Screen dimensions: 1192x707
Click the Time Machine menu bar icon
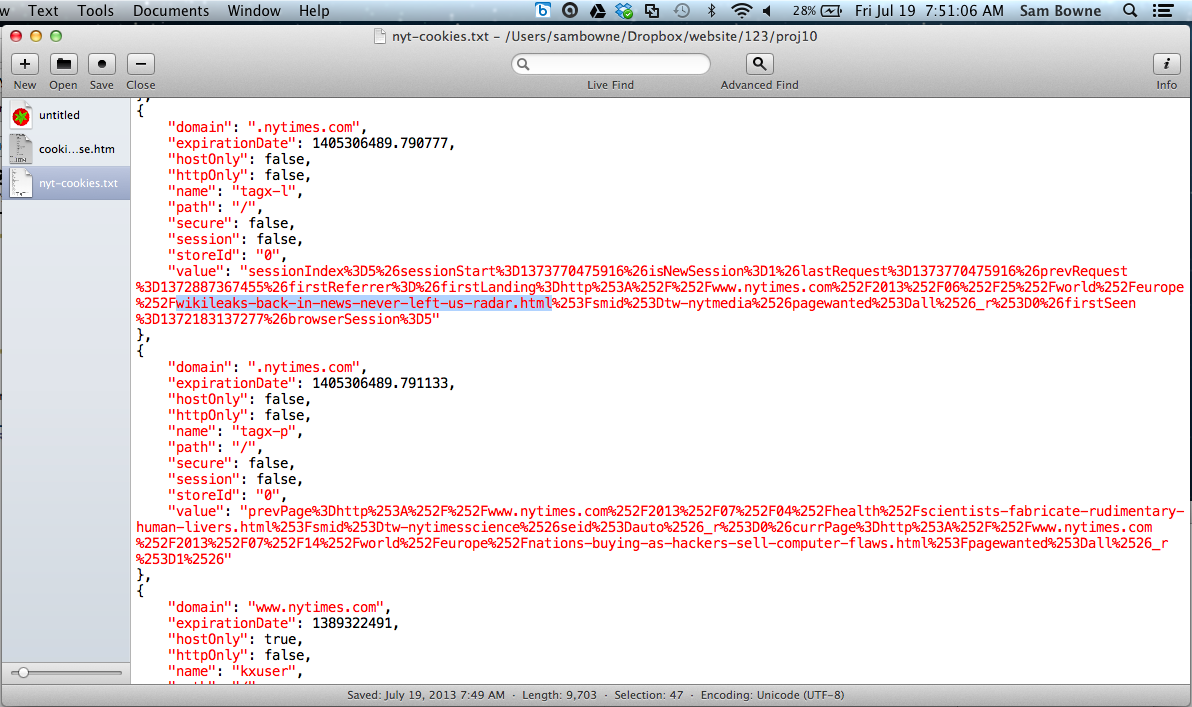(682, 11)
